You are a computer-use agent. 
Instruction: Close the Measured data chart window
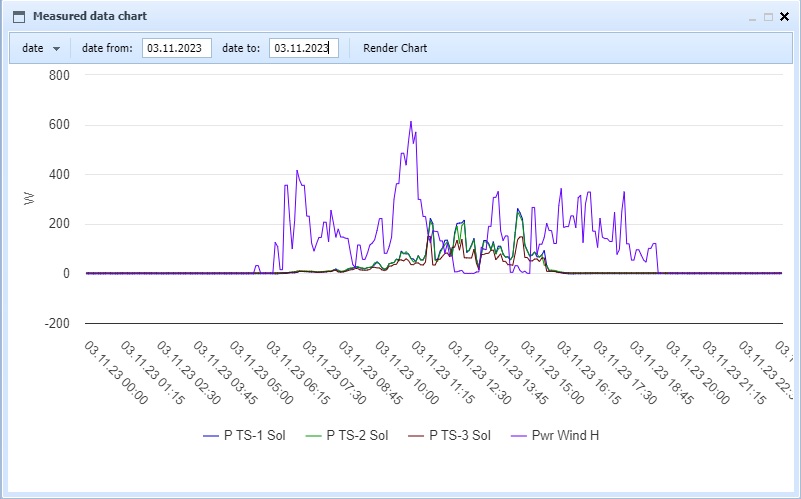tap(784, 17)
